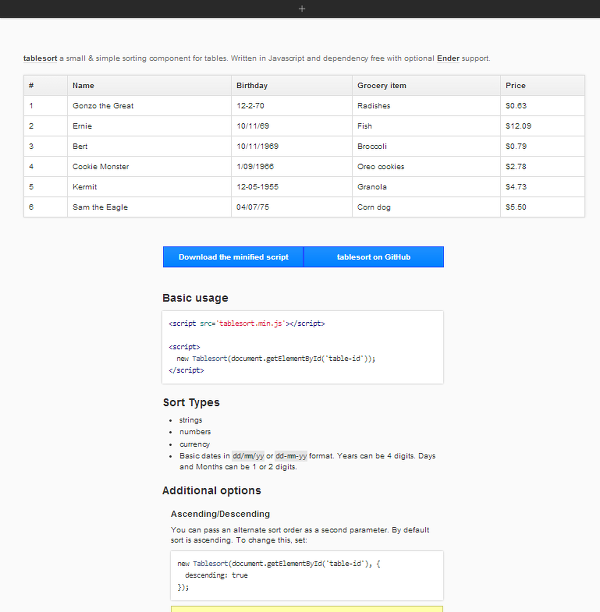Sort the table by the # column header
The image size is (600, 612).
pyautogui.click(x=46, y=85)
